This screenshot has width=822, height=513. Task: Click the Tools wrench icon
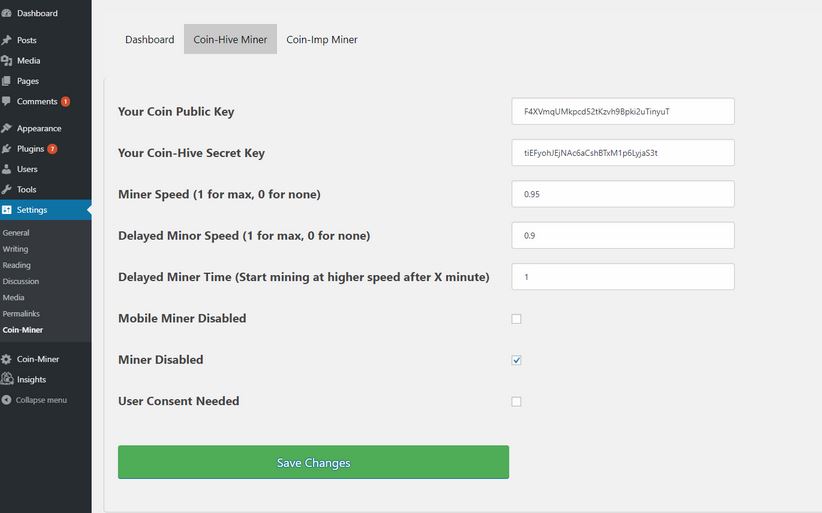pyautogui.click(x=6, y=189)
